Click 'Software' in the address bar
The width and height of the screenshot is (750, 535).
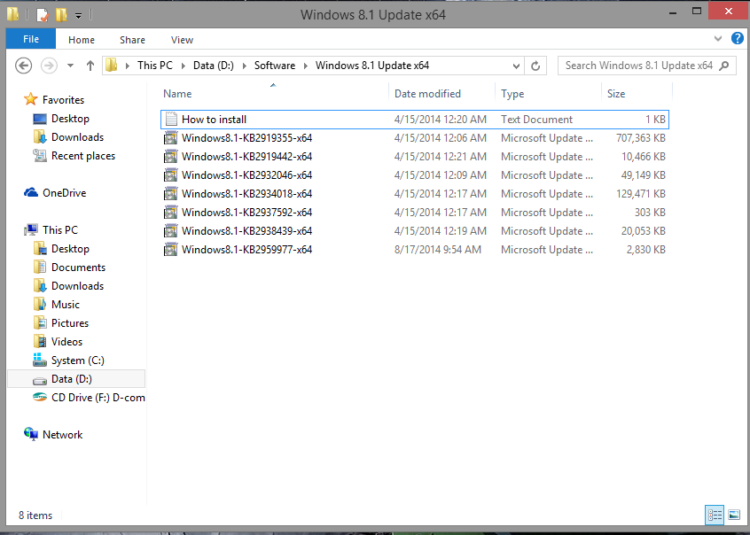(x=275, y=66)
